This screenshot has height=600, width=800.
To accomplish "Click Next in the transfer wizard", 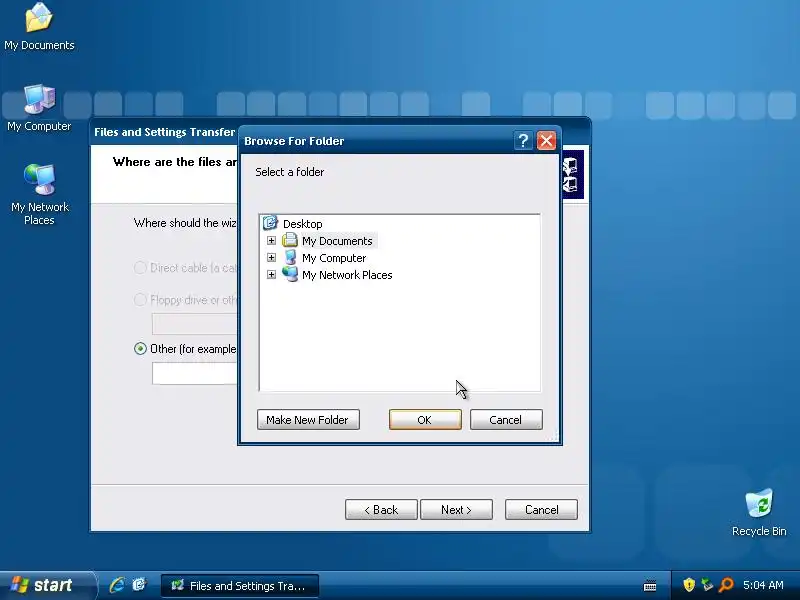I will [457, 510].
